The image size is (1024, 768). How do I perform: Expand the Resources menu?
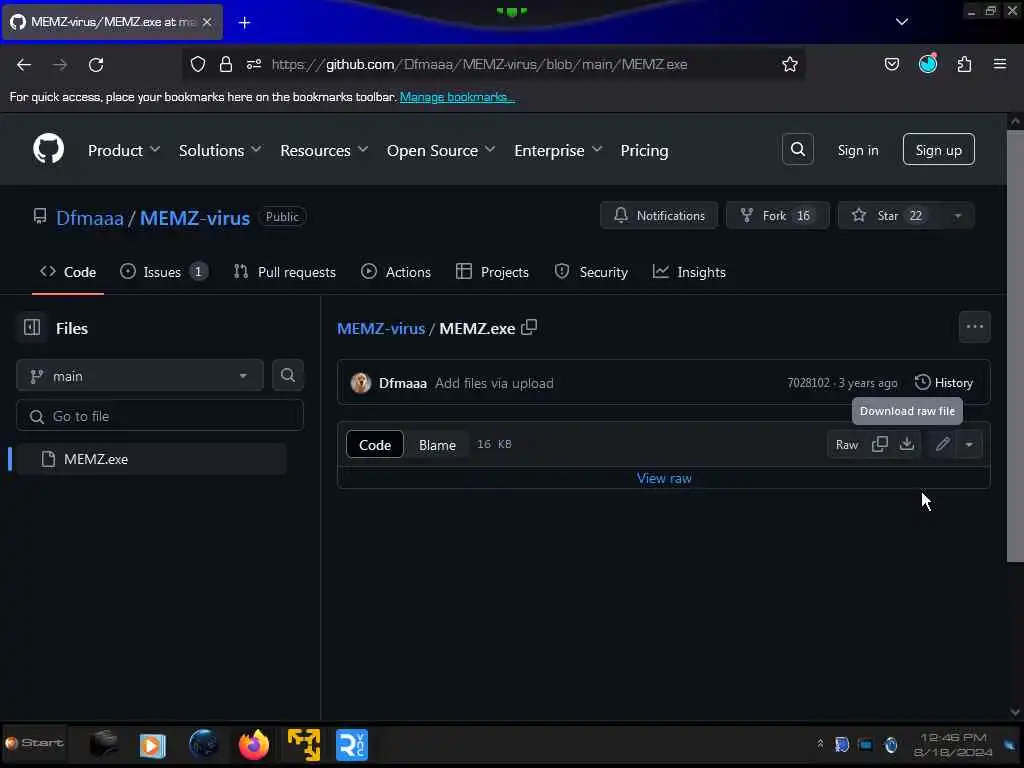pyautogui.click(x=324, y=150)
